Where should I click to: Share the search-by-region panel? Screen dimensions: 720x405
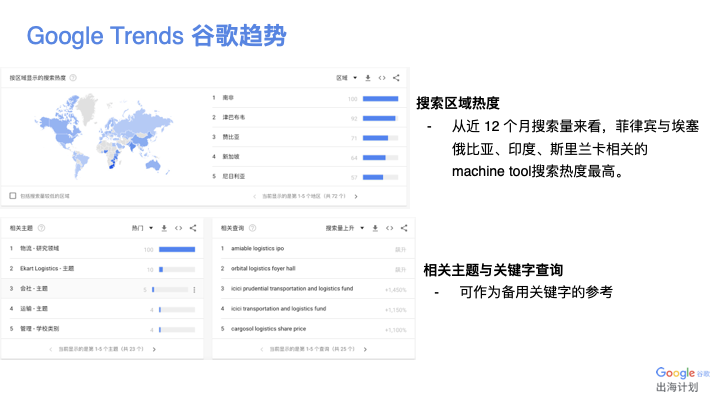click(x=396, y=78)
